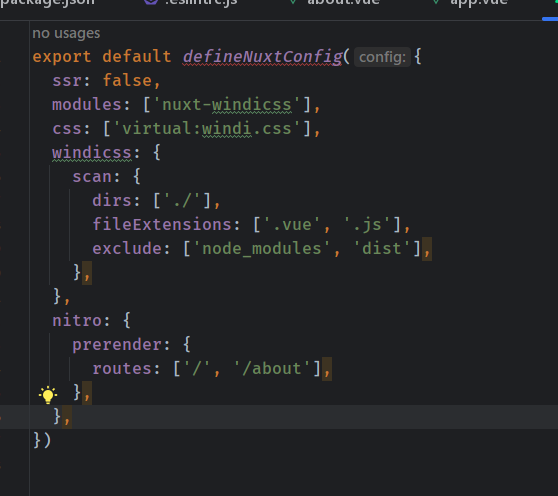This screenshot has height=496, width=558.
Task: Click the 'export' keyword
Action: pyautogui.click(x=62, y=57)
